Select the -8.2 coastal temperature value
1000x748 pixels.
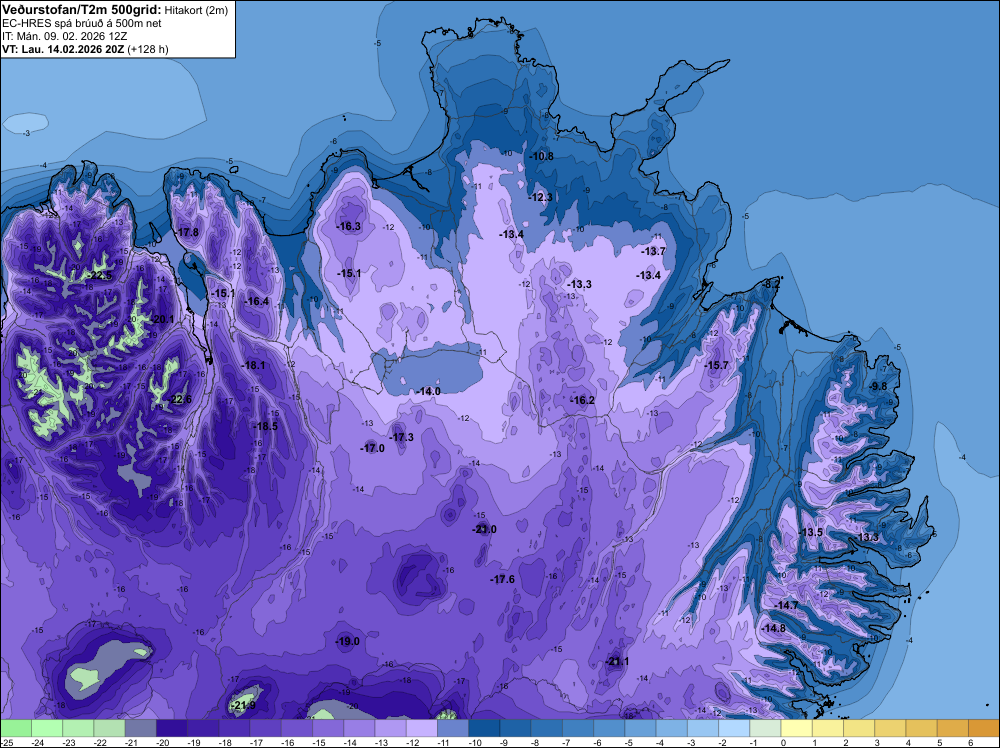click(x=771, y=284)
